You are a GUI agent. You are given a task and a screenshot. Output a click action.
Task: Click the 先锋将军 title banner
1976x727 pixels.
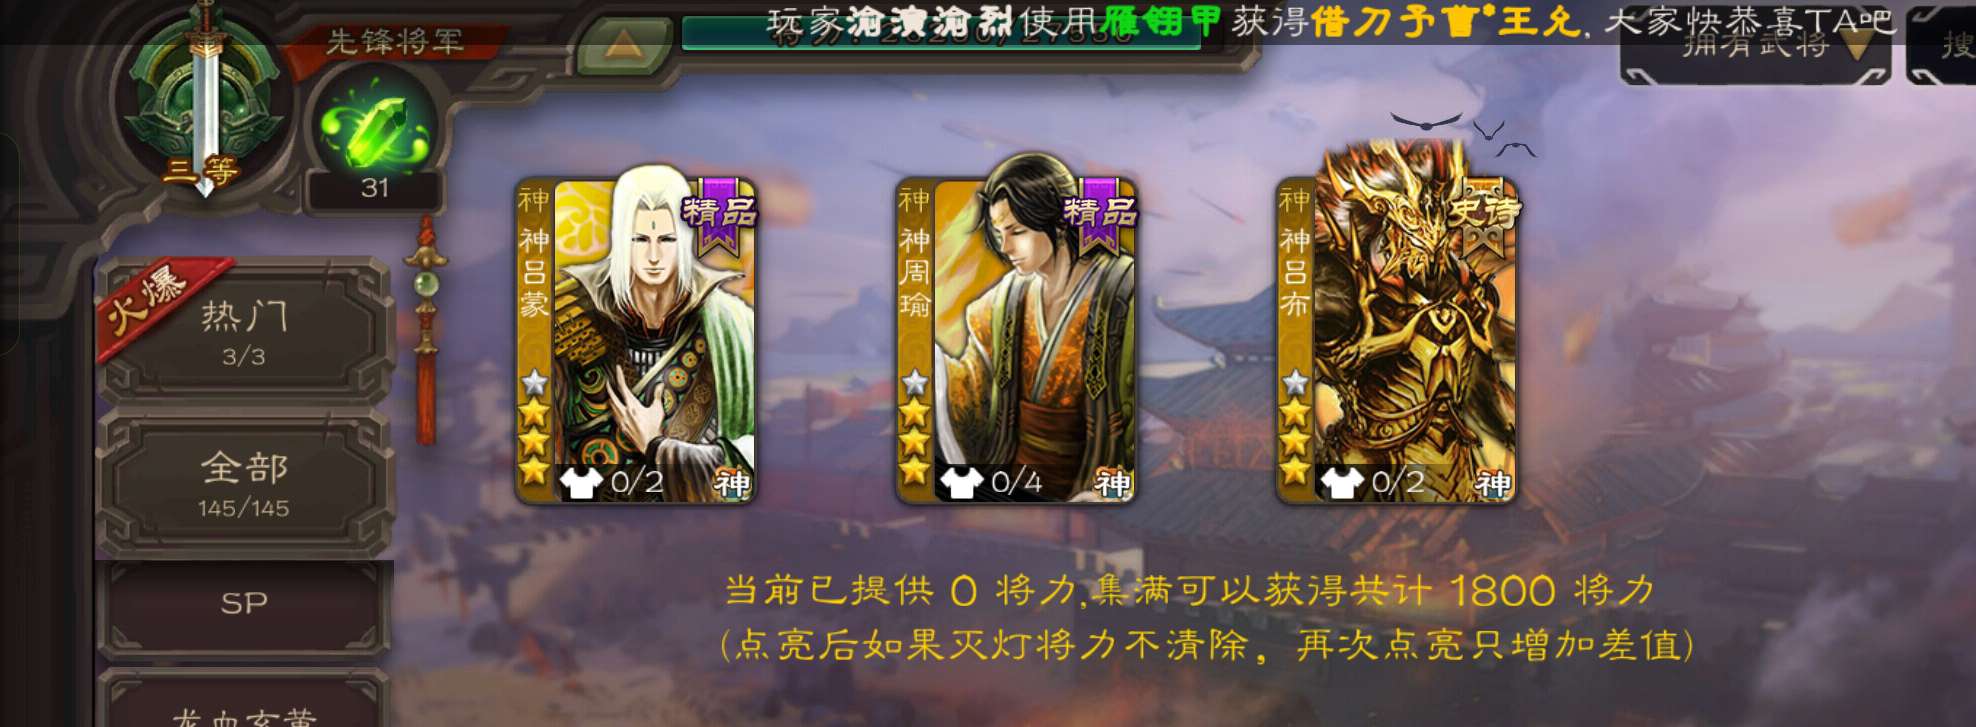(x=395, y=41)
